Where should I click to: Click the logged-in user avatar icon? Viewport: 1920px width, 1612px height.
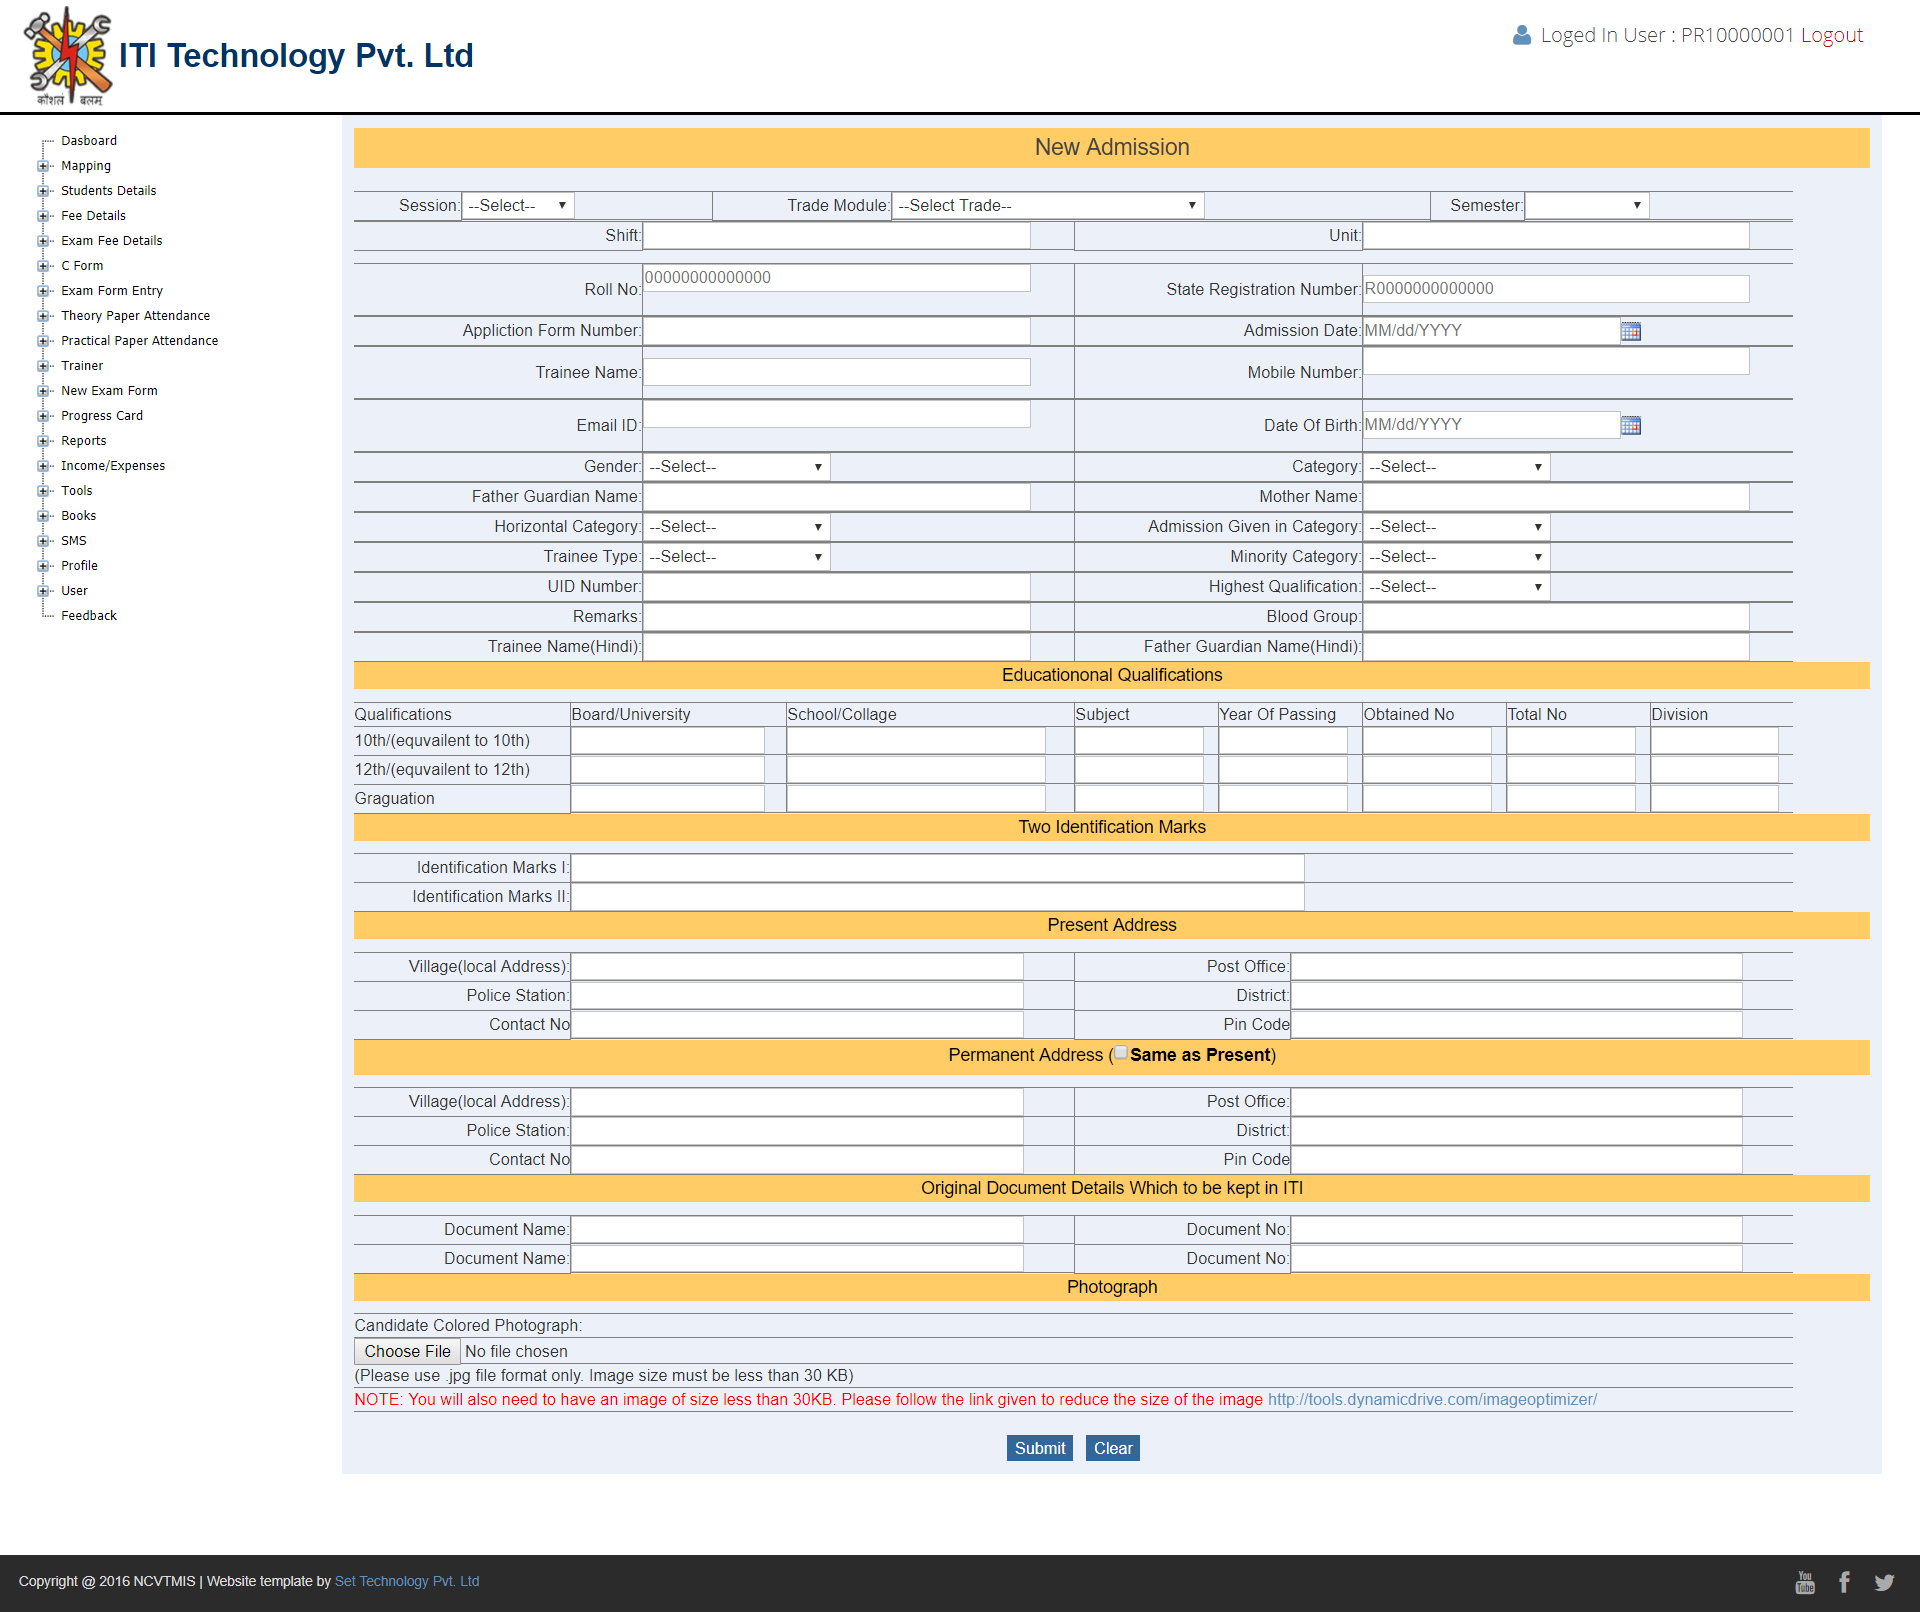click(1521, 35)
